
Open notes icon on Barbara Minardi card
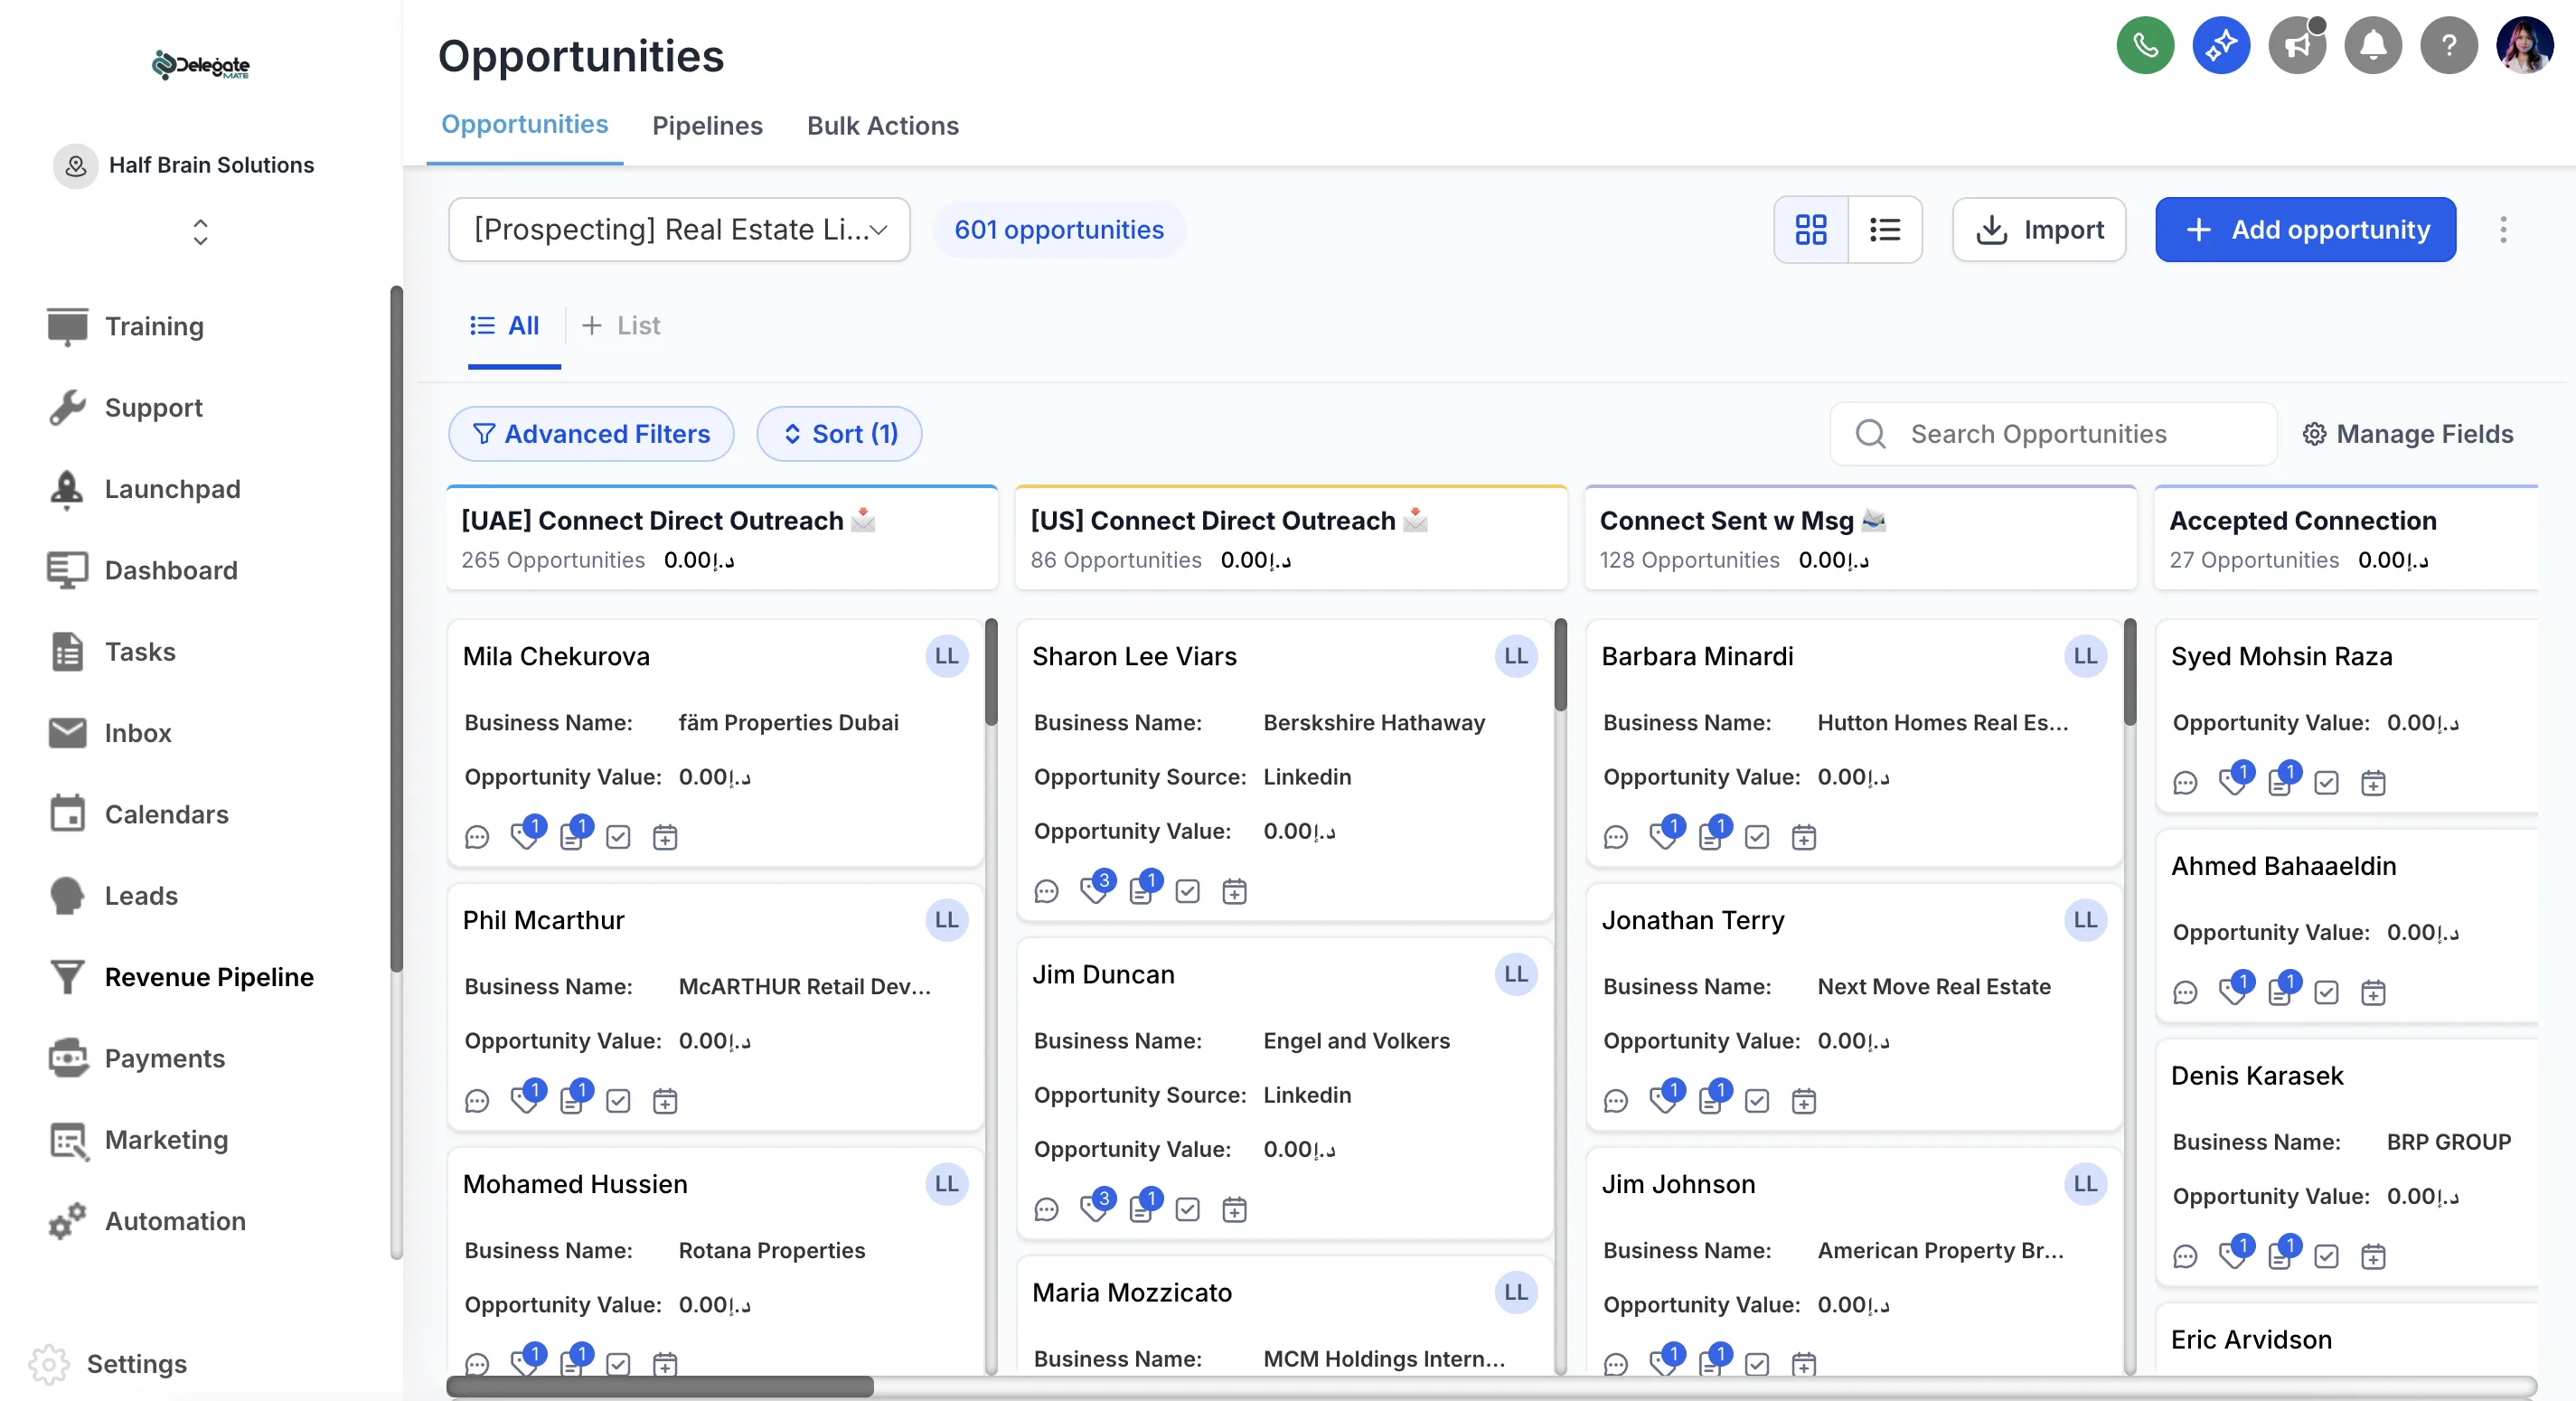coord(1711,836)
